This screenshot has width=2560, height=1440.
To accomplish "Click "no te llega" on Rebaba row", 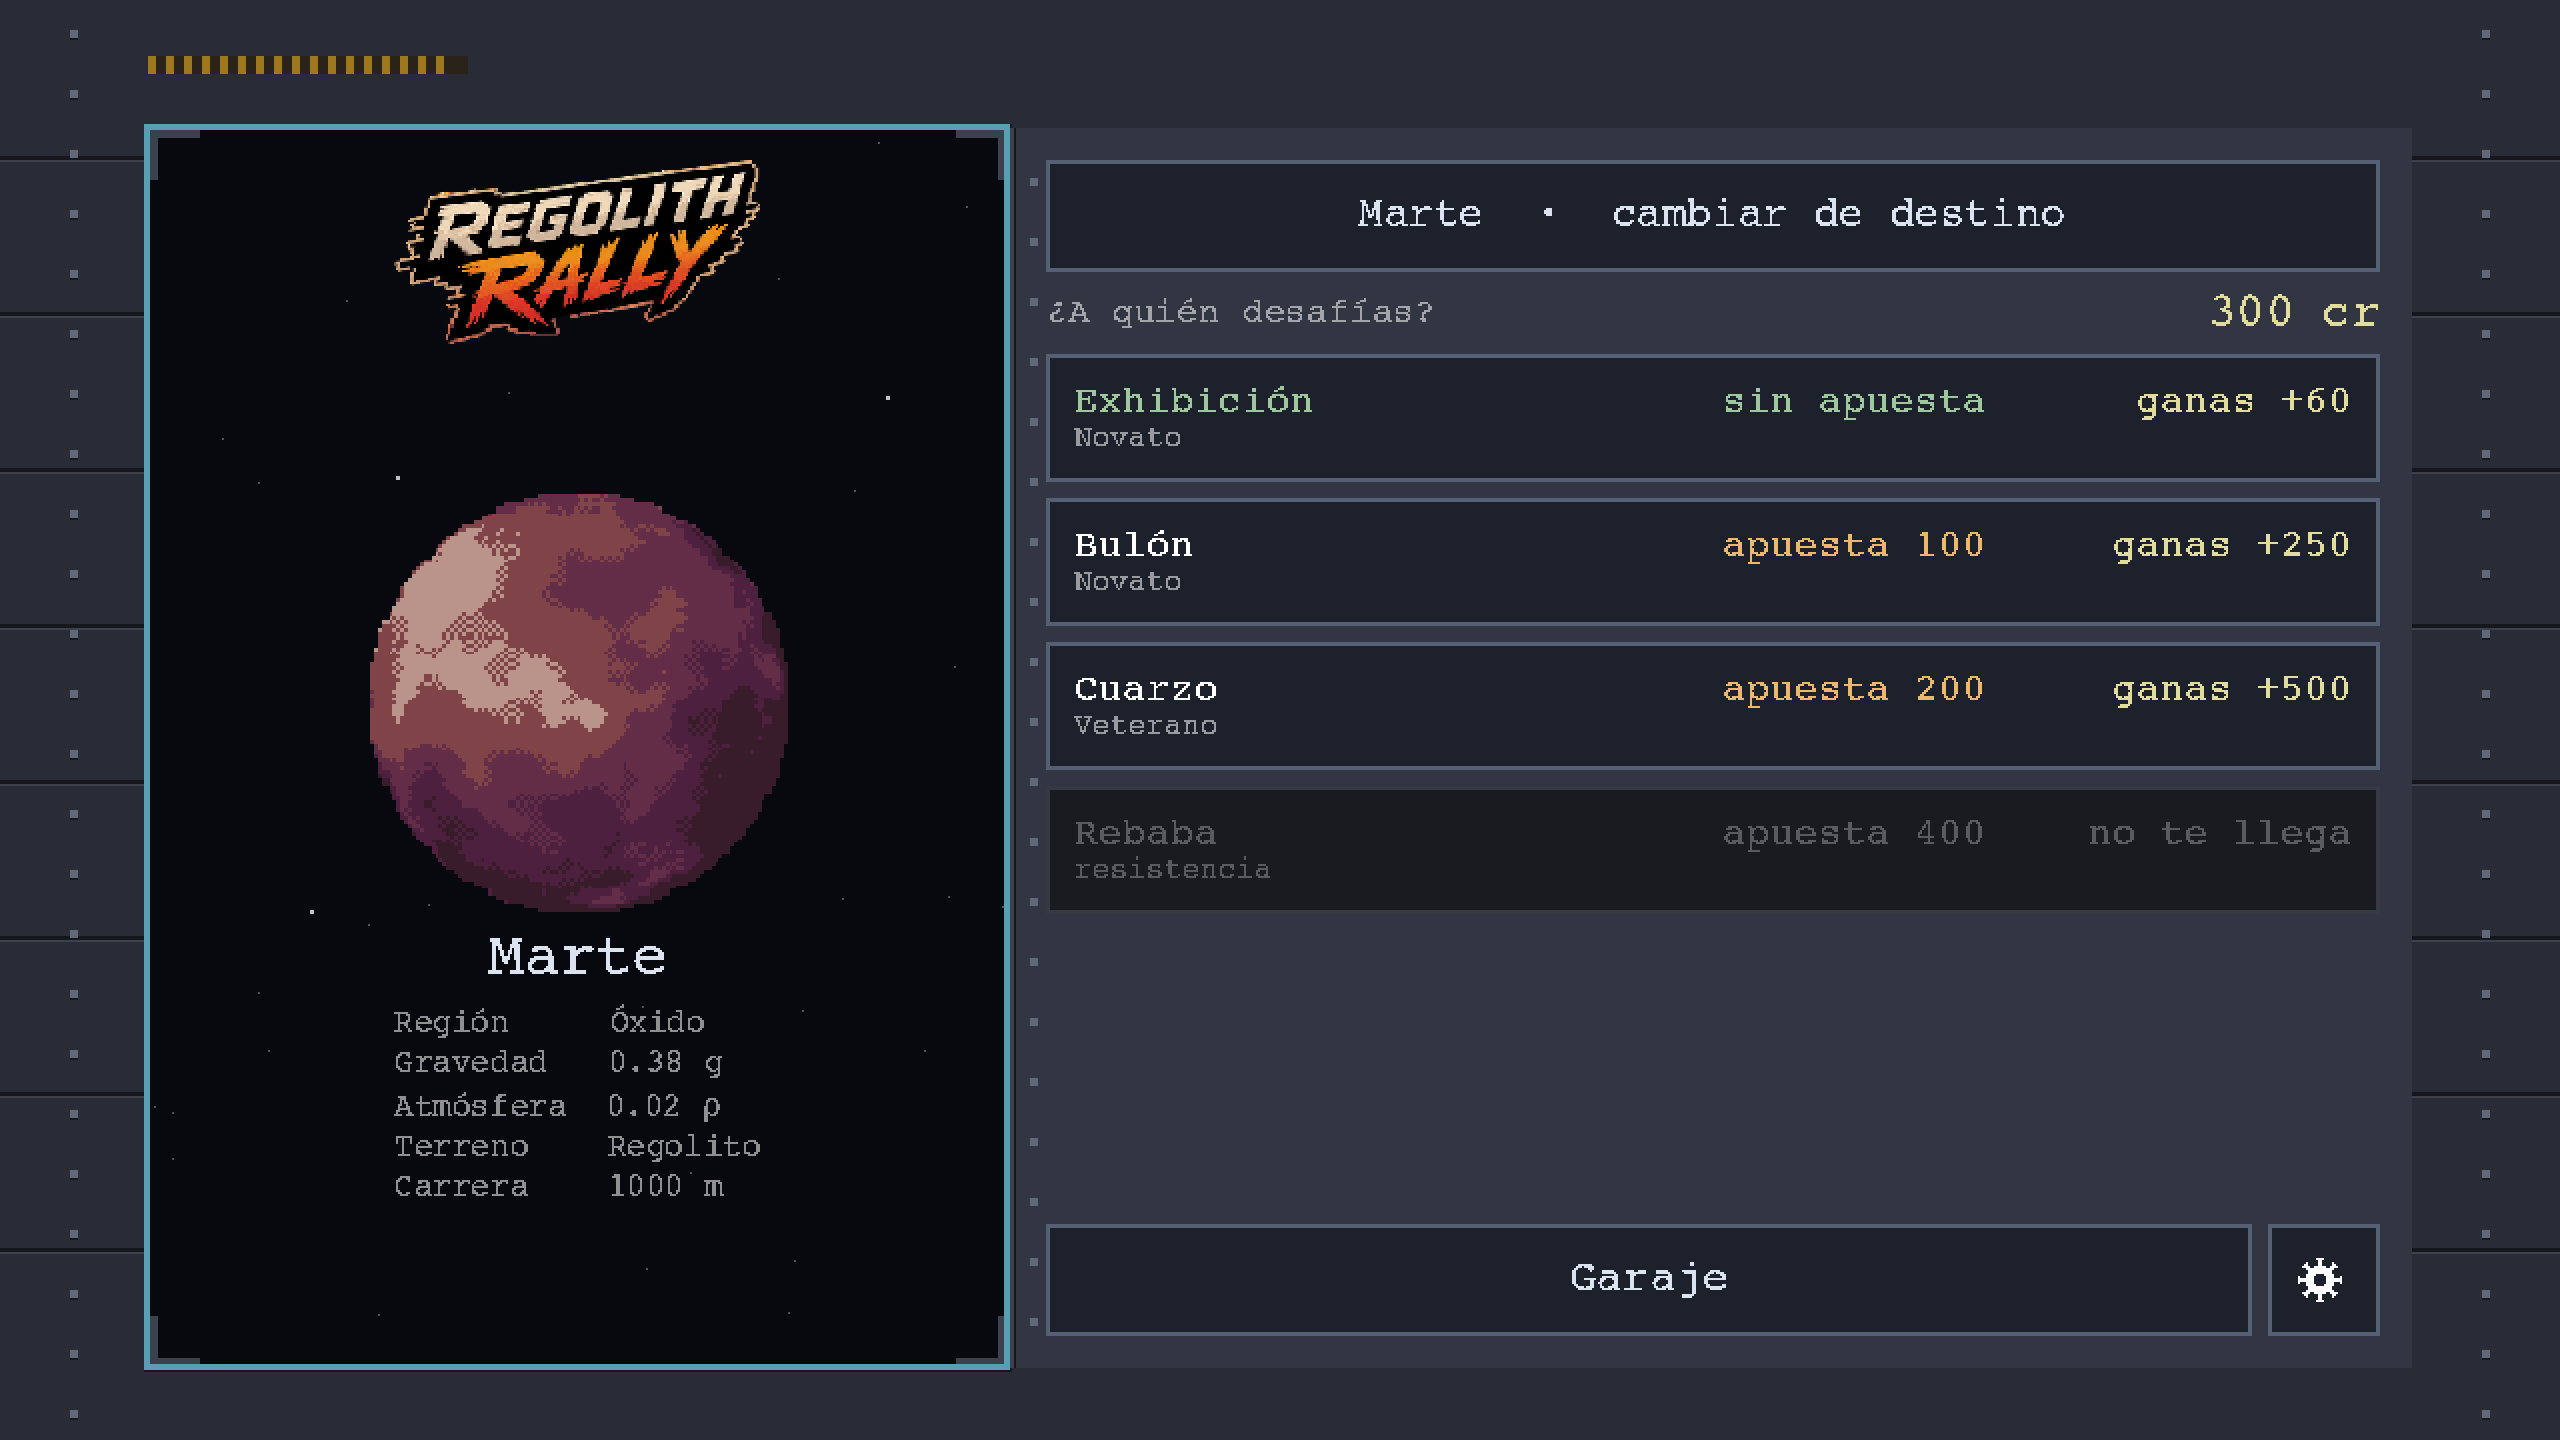I will pos(2219,833).
